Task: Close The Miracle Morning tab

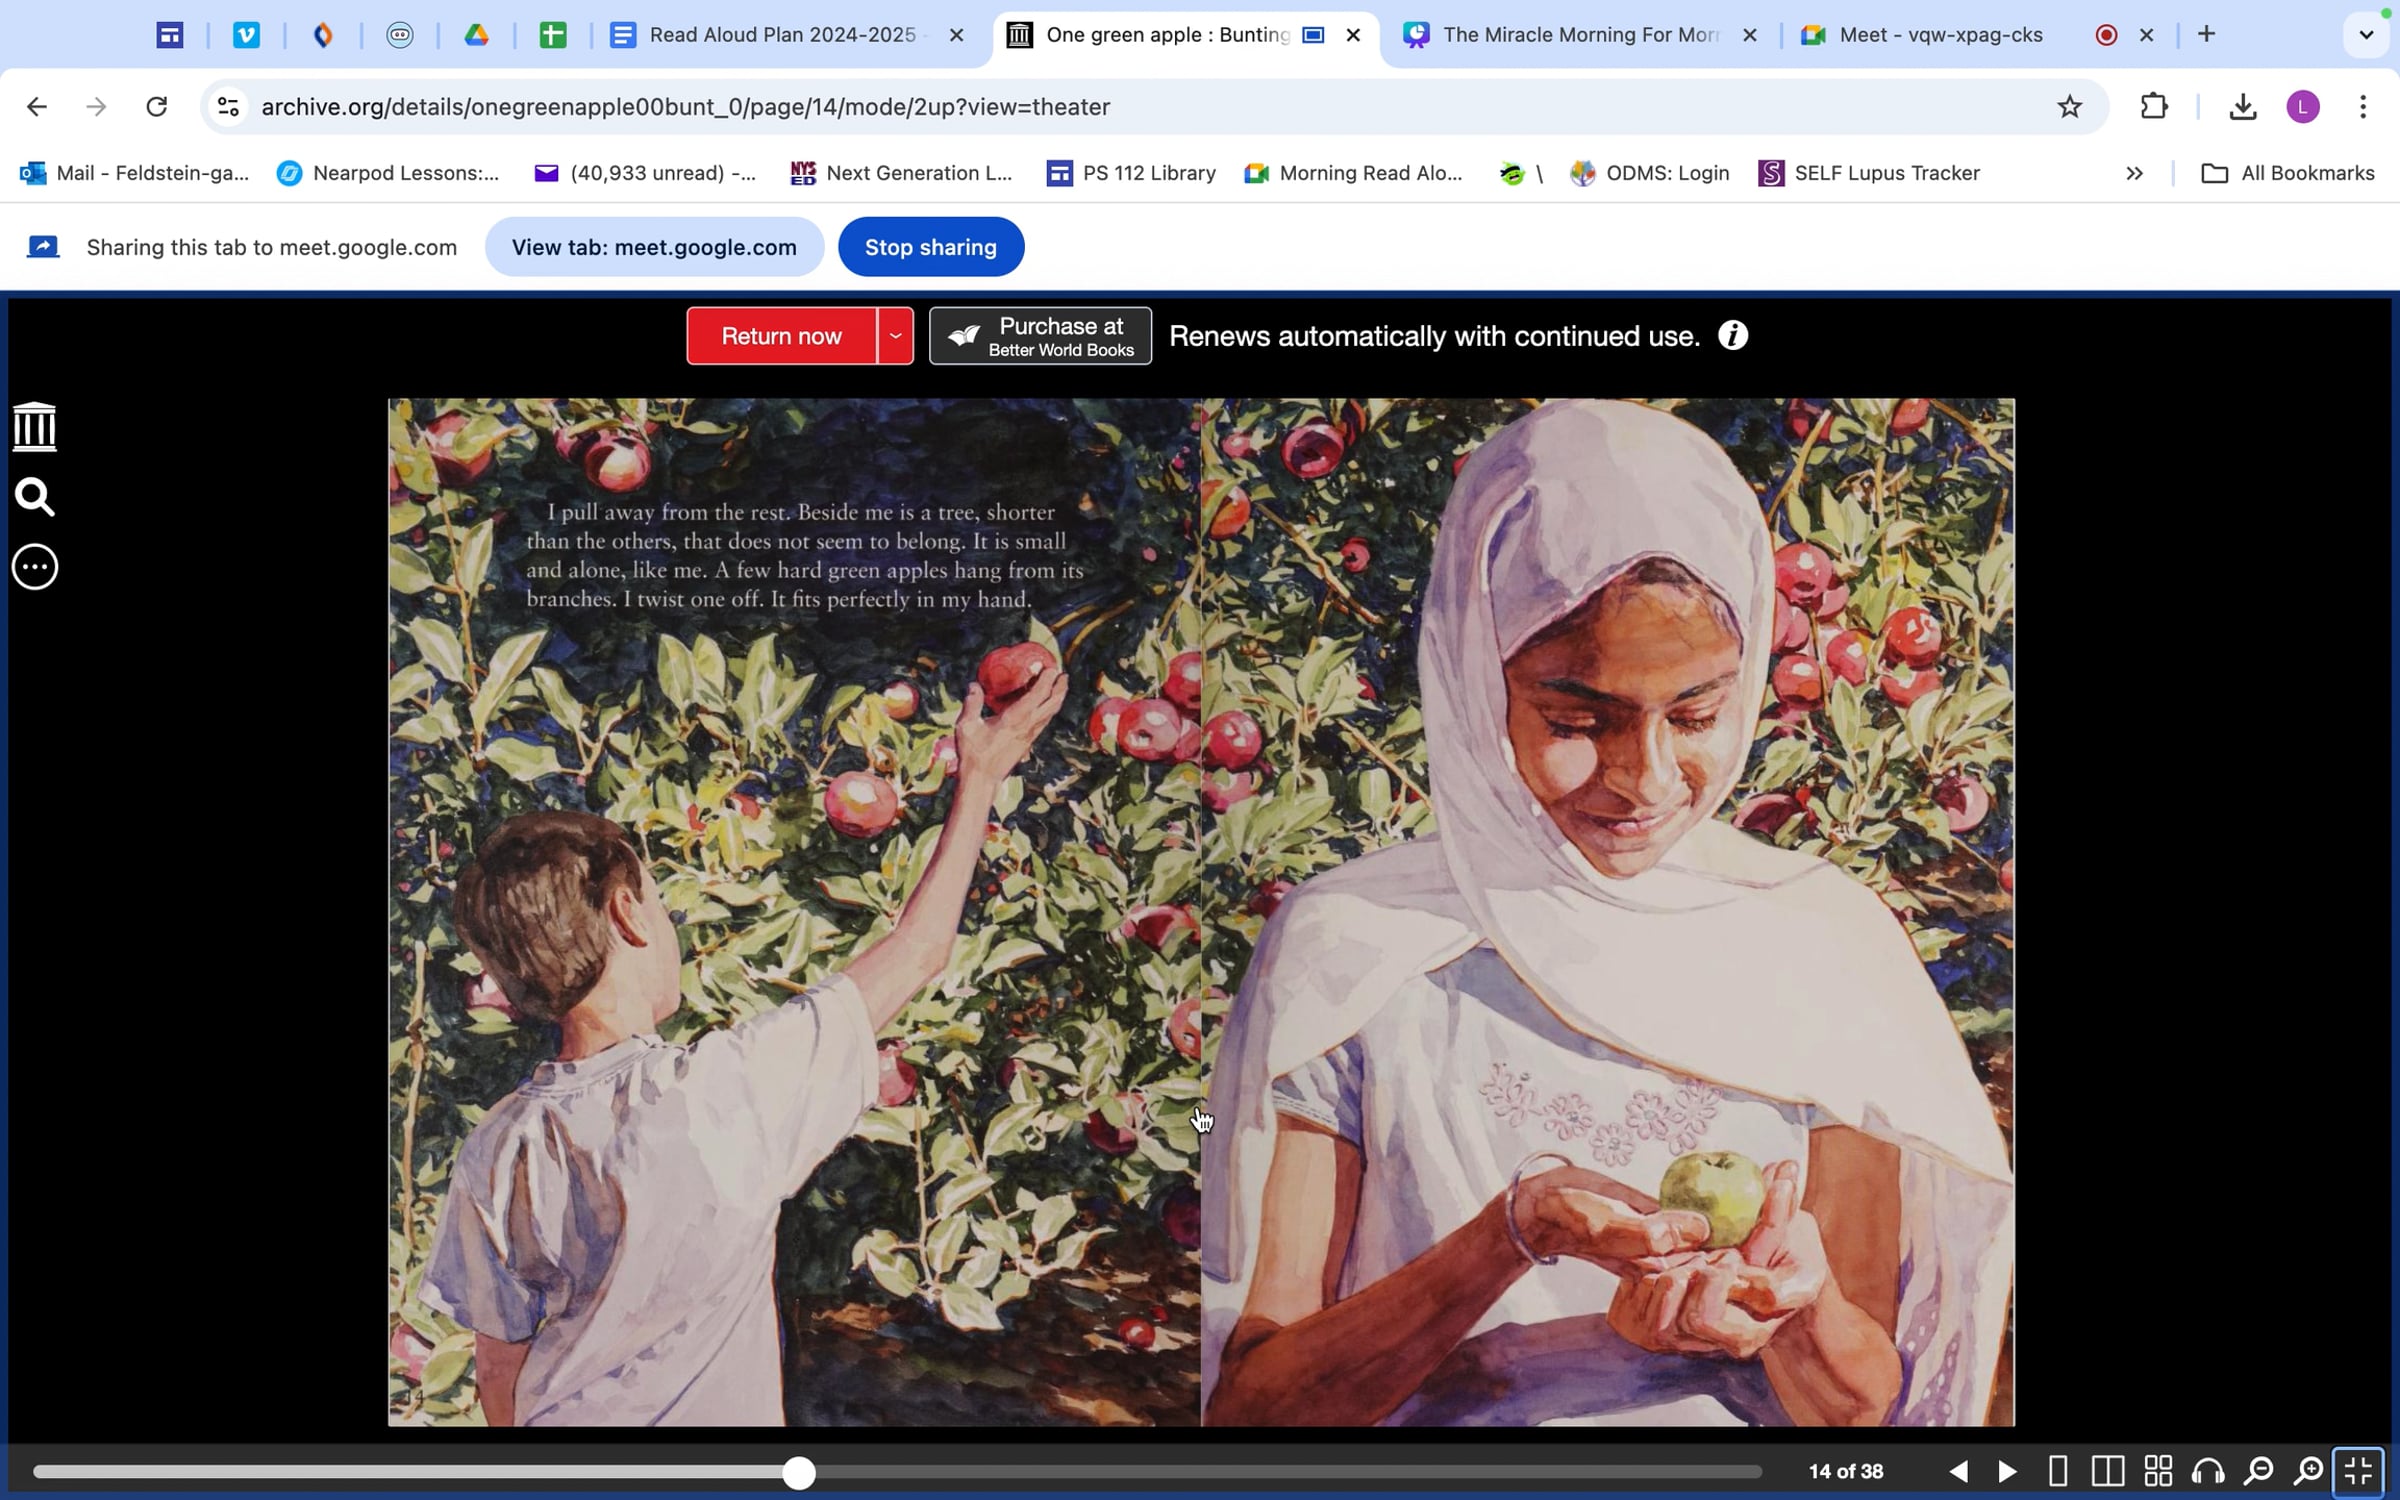Action: pyautogui.click(x=1749, y=35)
